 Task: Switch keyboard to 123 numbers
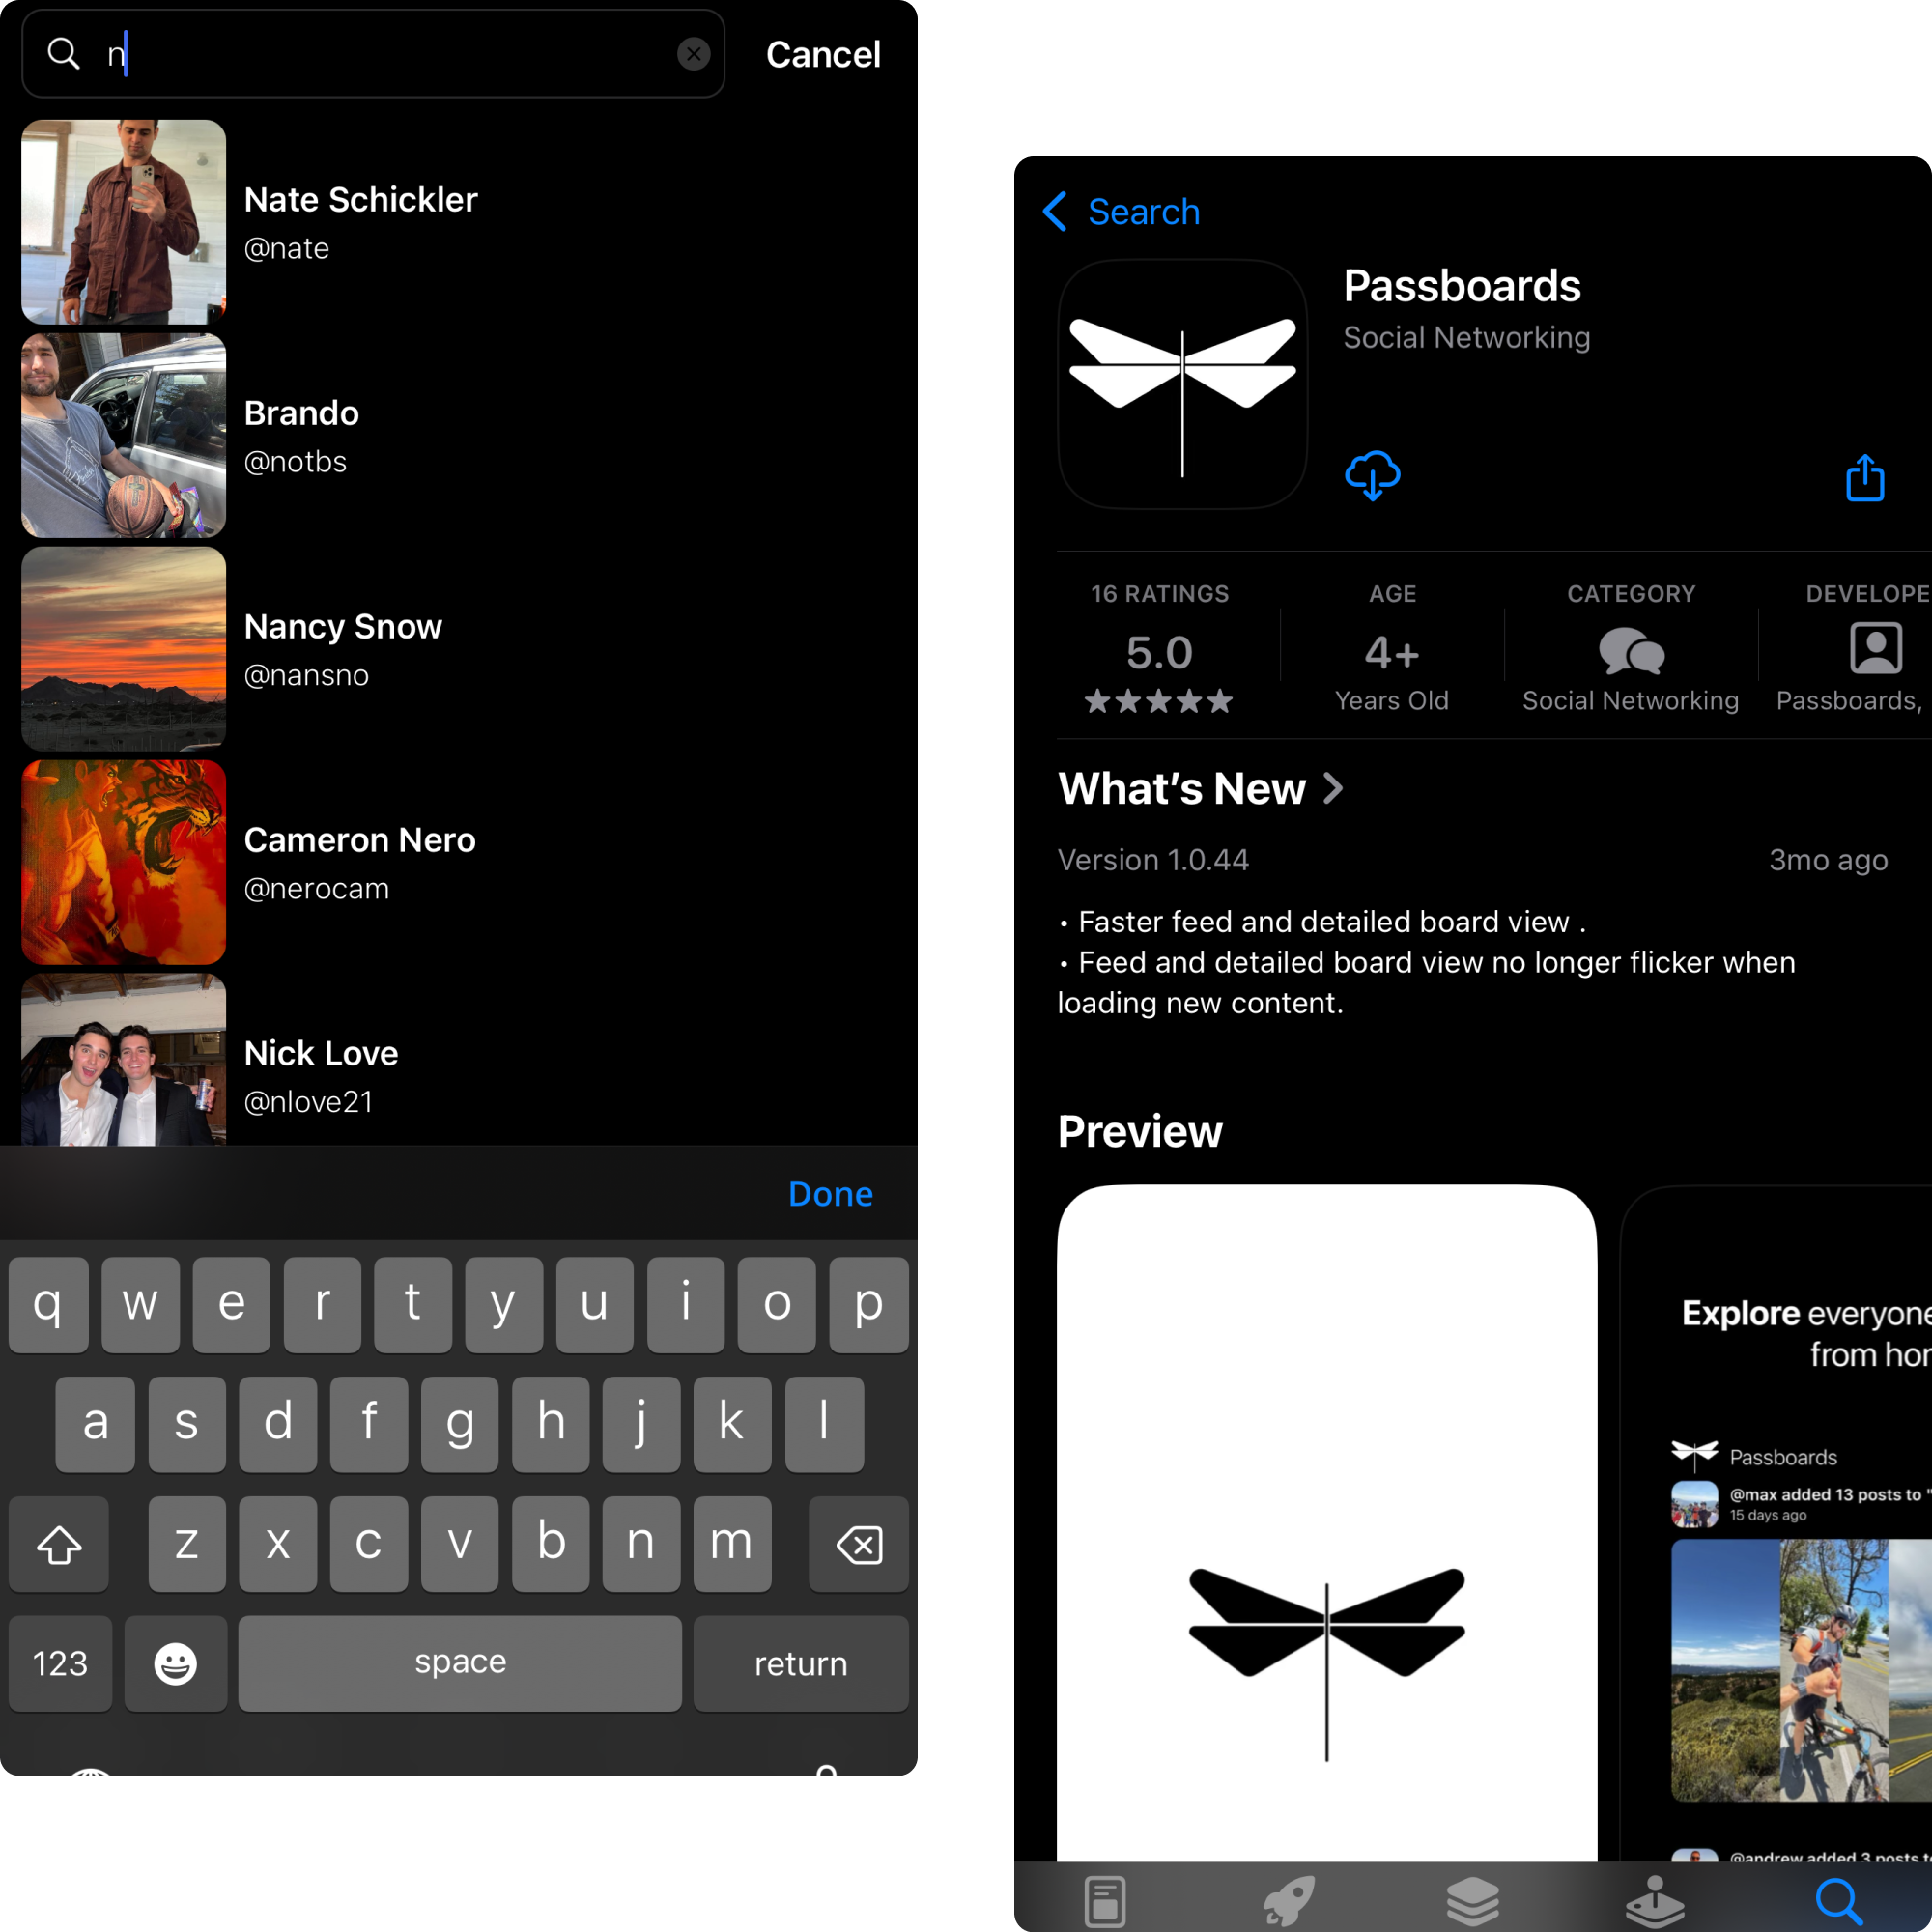(60, 1663)
